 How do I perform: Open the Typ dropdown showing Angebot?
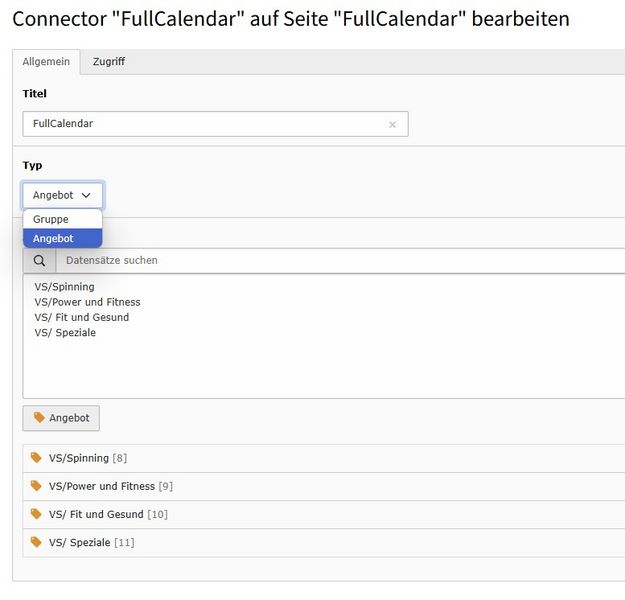pyautogui.click(x=62, y=195)
